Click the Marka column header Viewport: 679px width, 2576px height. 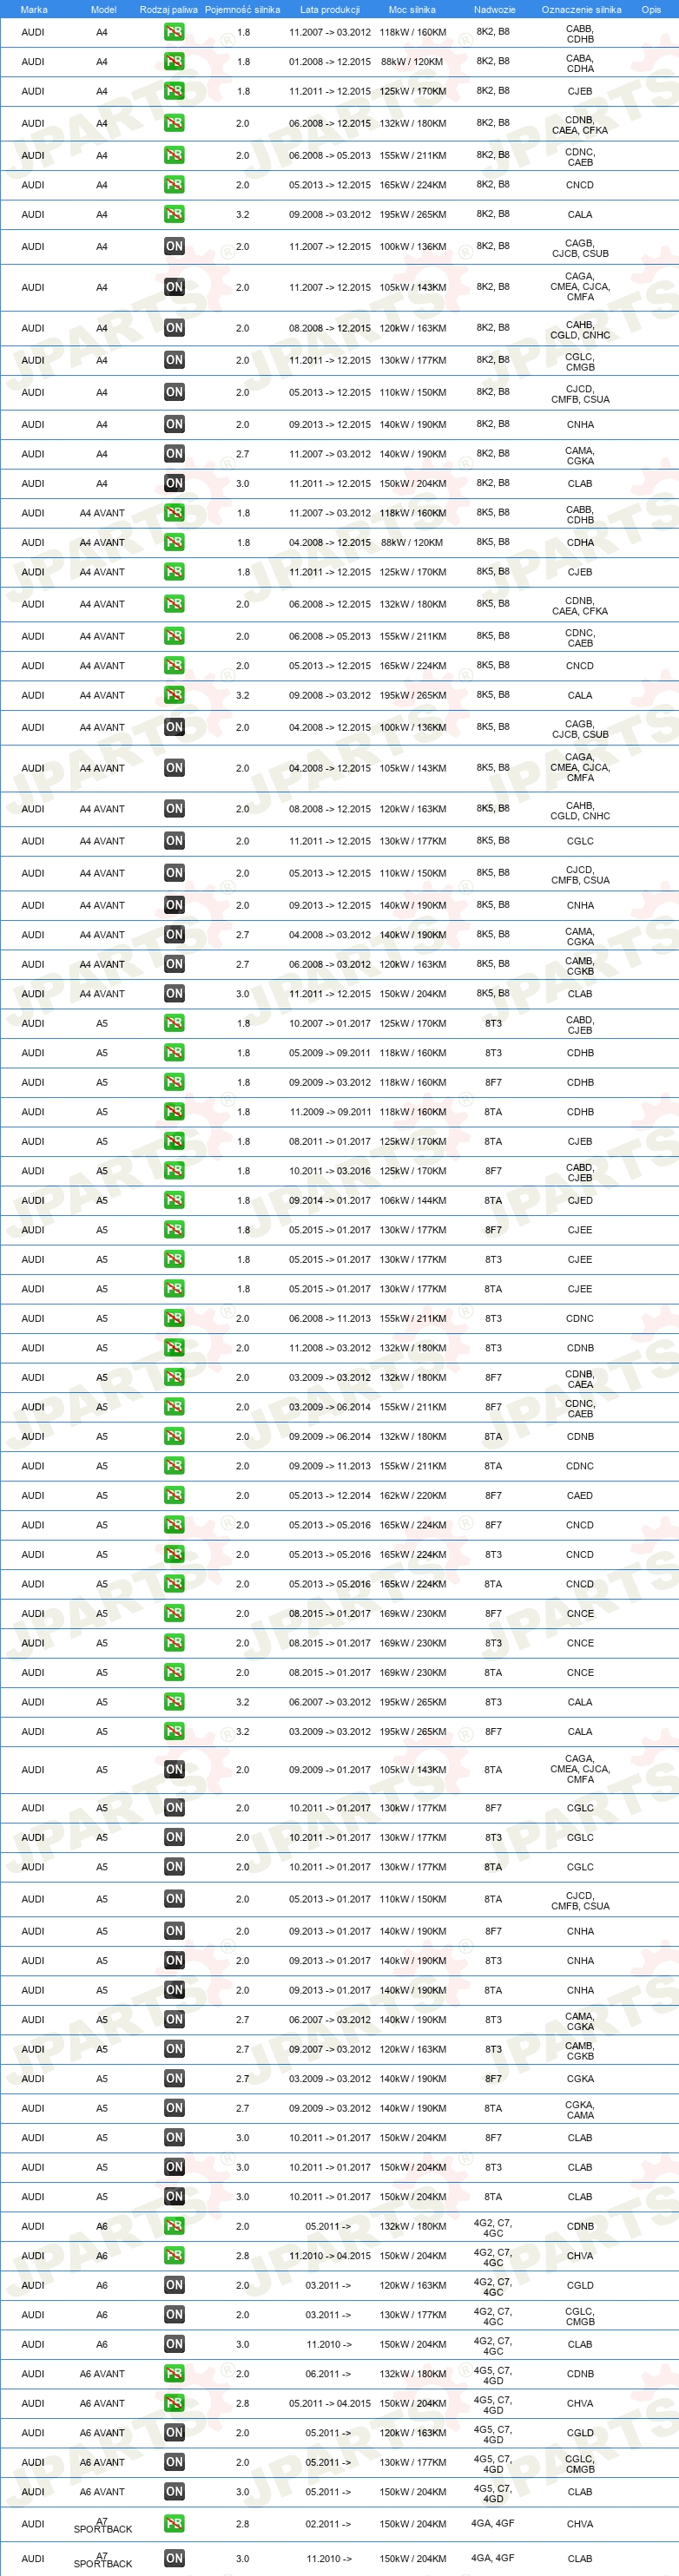34,10
